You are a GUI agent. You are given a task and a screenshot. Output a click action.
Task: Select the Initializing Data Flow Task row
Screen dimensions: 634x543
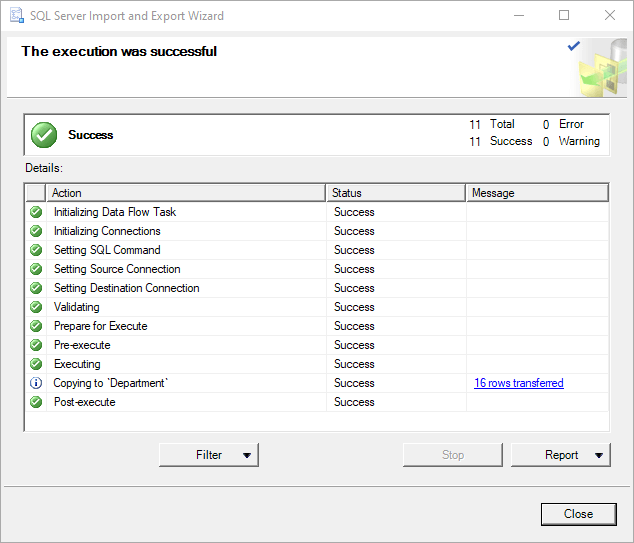pos(317,212)
